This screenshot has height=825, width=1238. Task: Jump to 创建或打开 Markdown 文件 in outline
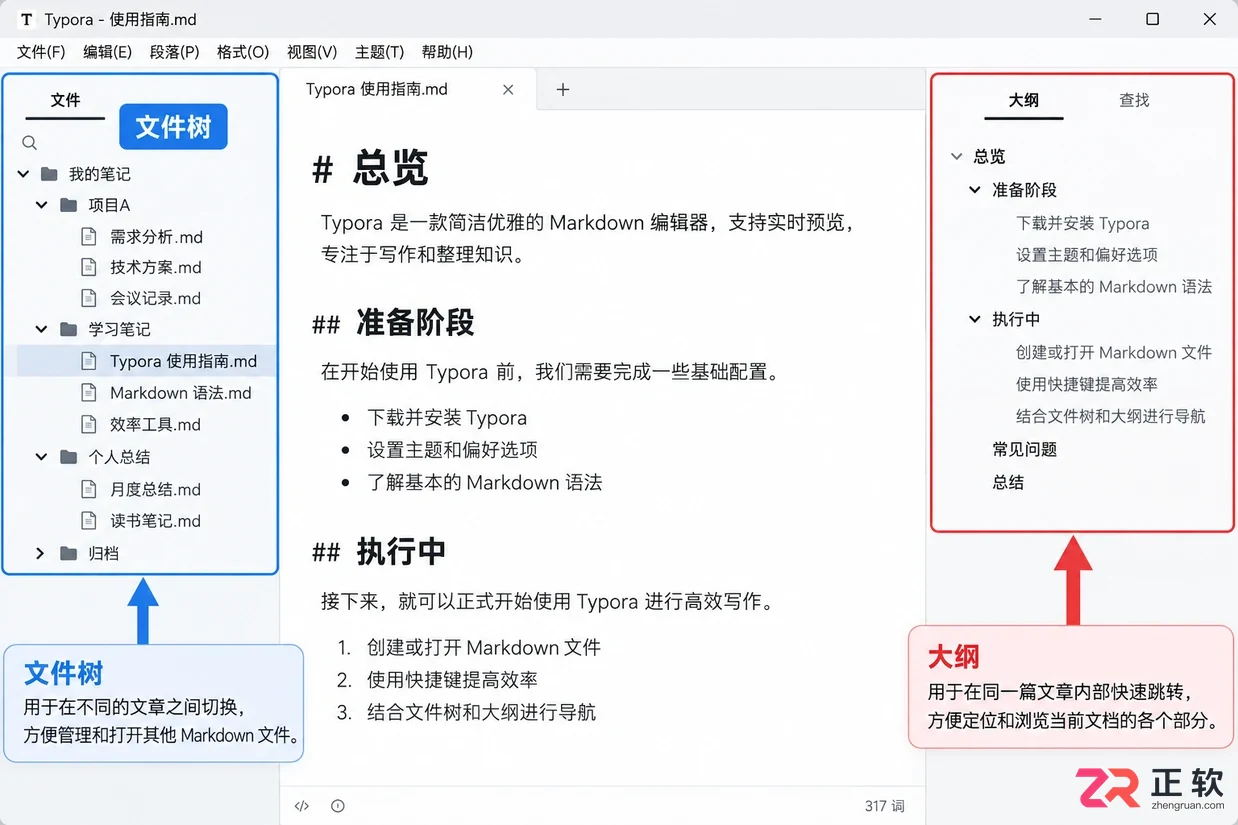click(x=1114, y=353)
